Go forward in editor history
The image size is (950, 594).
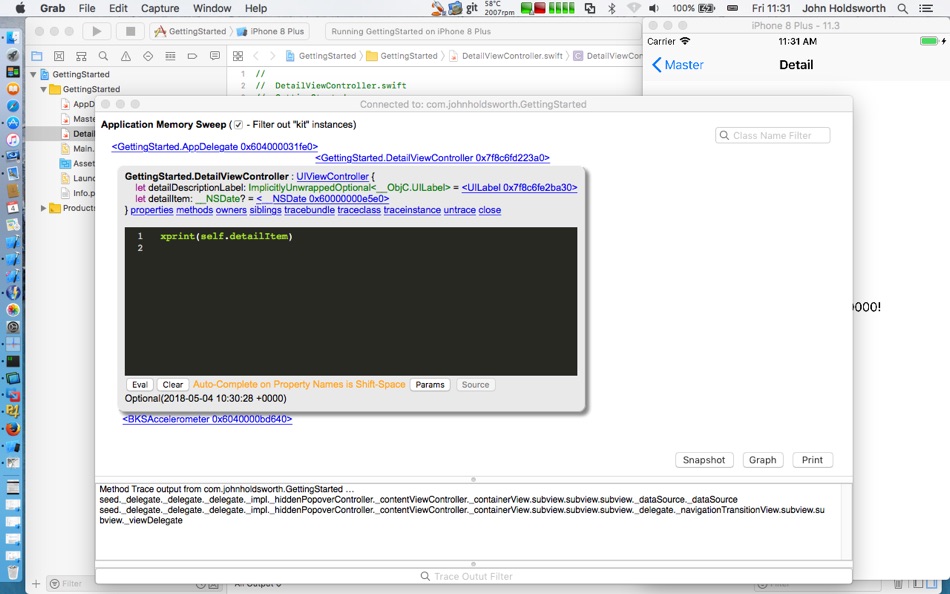click(x=272, y=56)
